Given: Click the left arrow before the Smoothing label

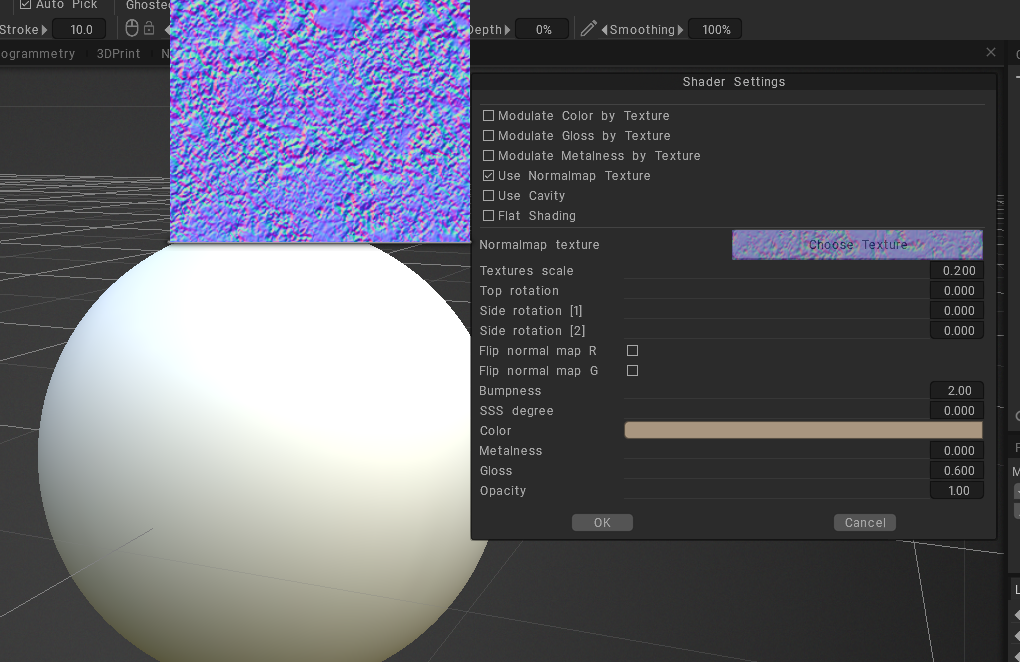Looking at the screenshot, I should click(604, 30).
